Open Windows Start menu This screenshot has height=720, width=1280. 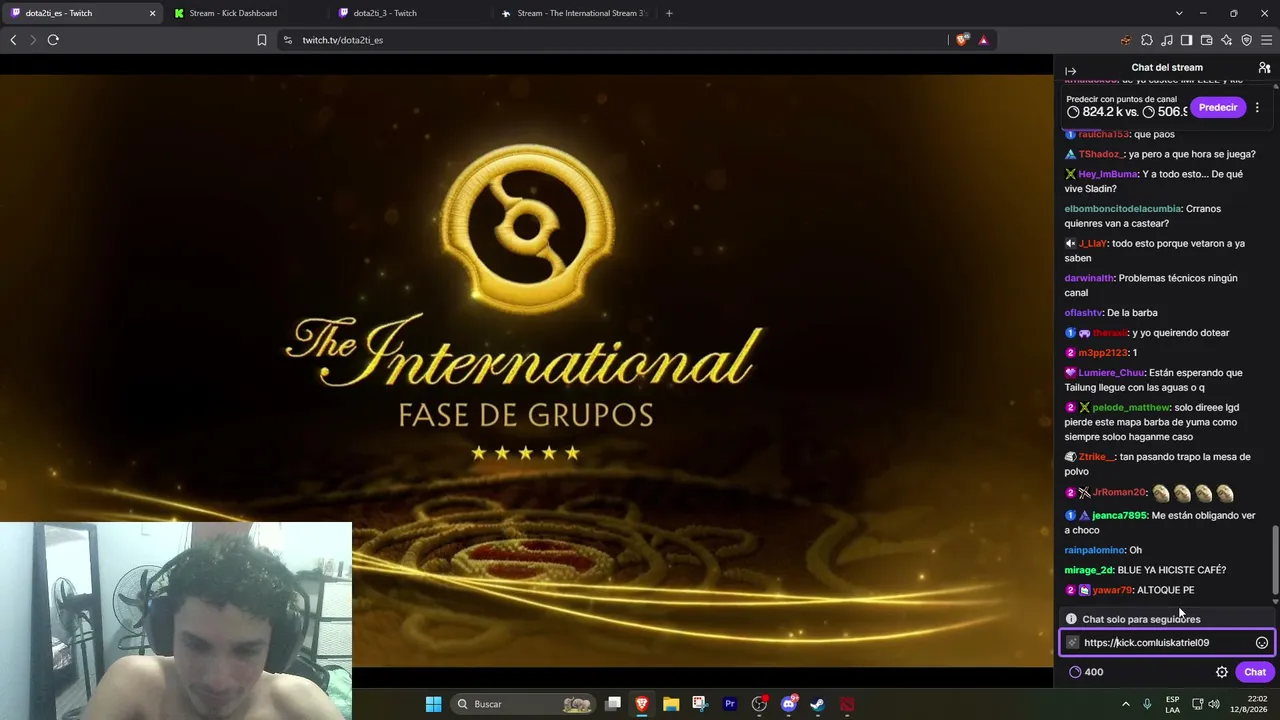[x=433, y=704]
